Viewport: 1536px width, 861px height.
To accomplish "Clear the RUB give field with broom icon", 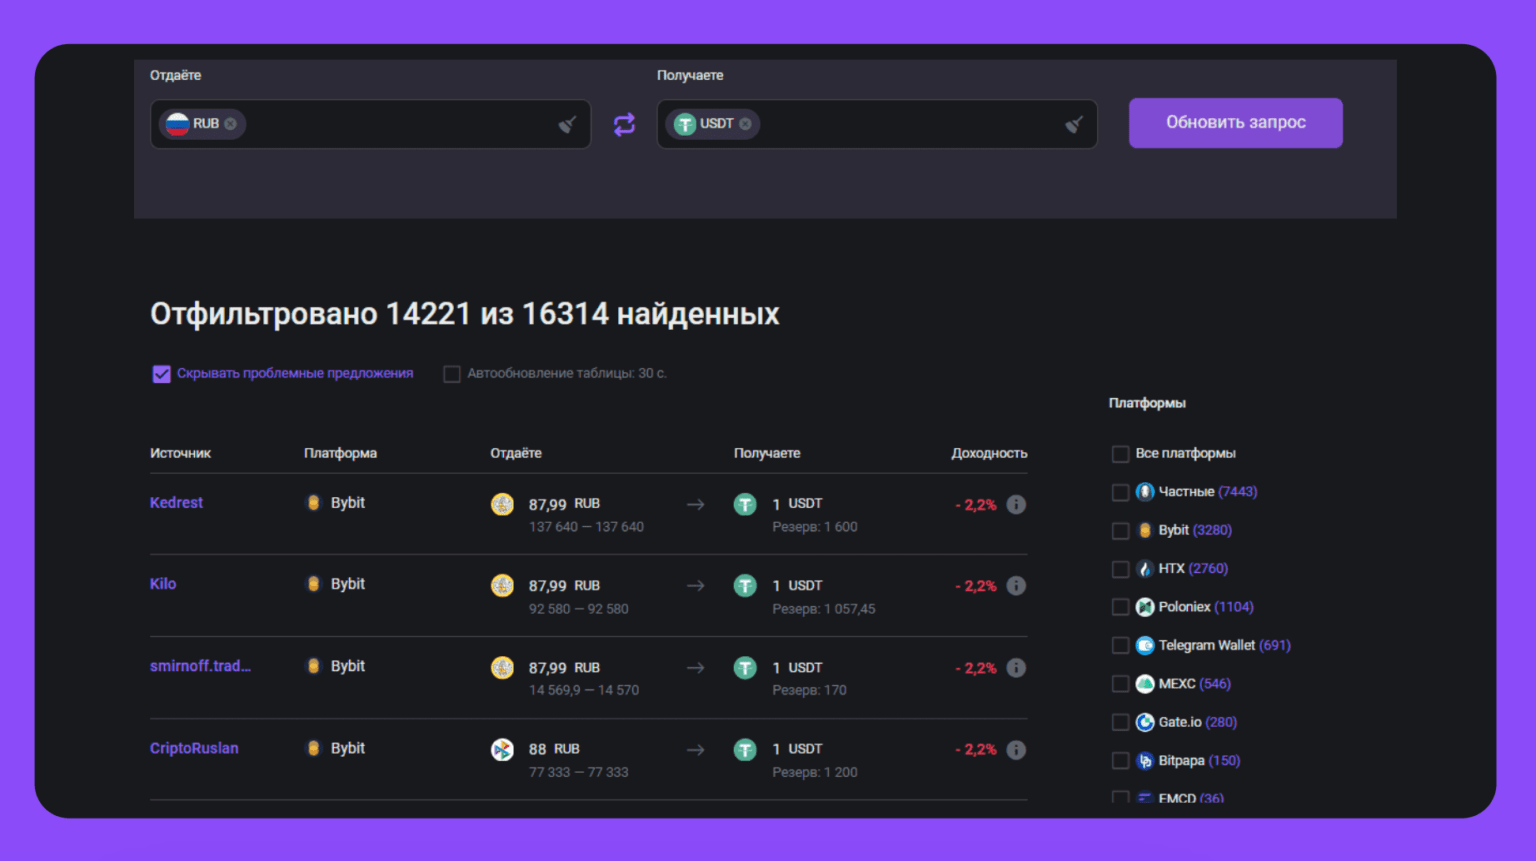I will (x=567, y=124).
